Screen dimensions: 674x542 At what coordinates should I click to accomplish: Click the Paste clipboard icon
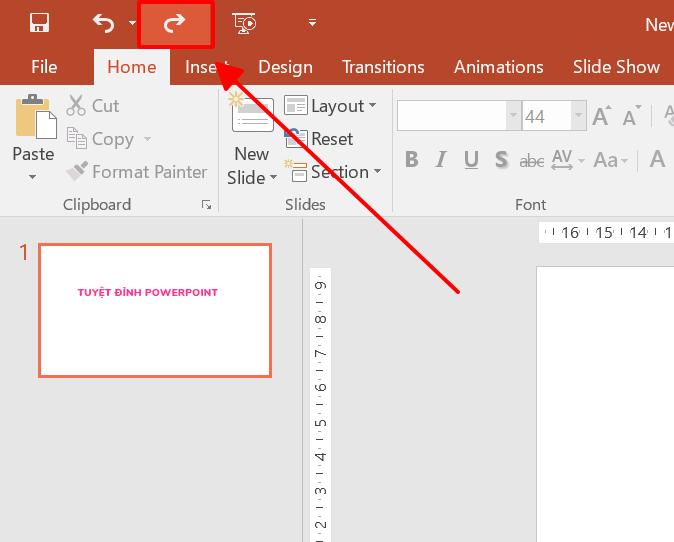pyautogui.click(x=36, y=116)
